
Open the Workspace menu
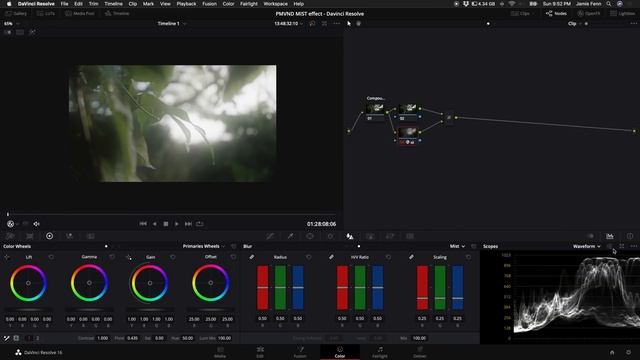[276, 4]
